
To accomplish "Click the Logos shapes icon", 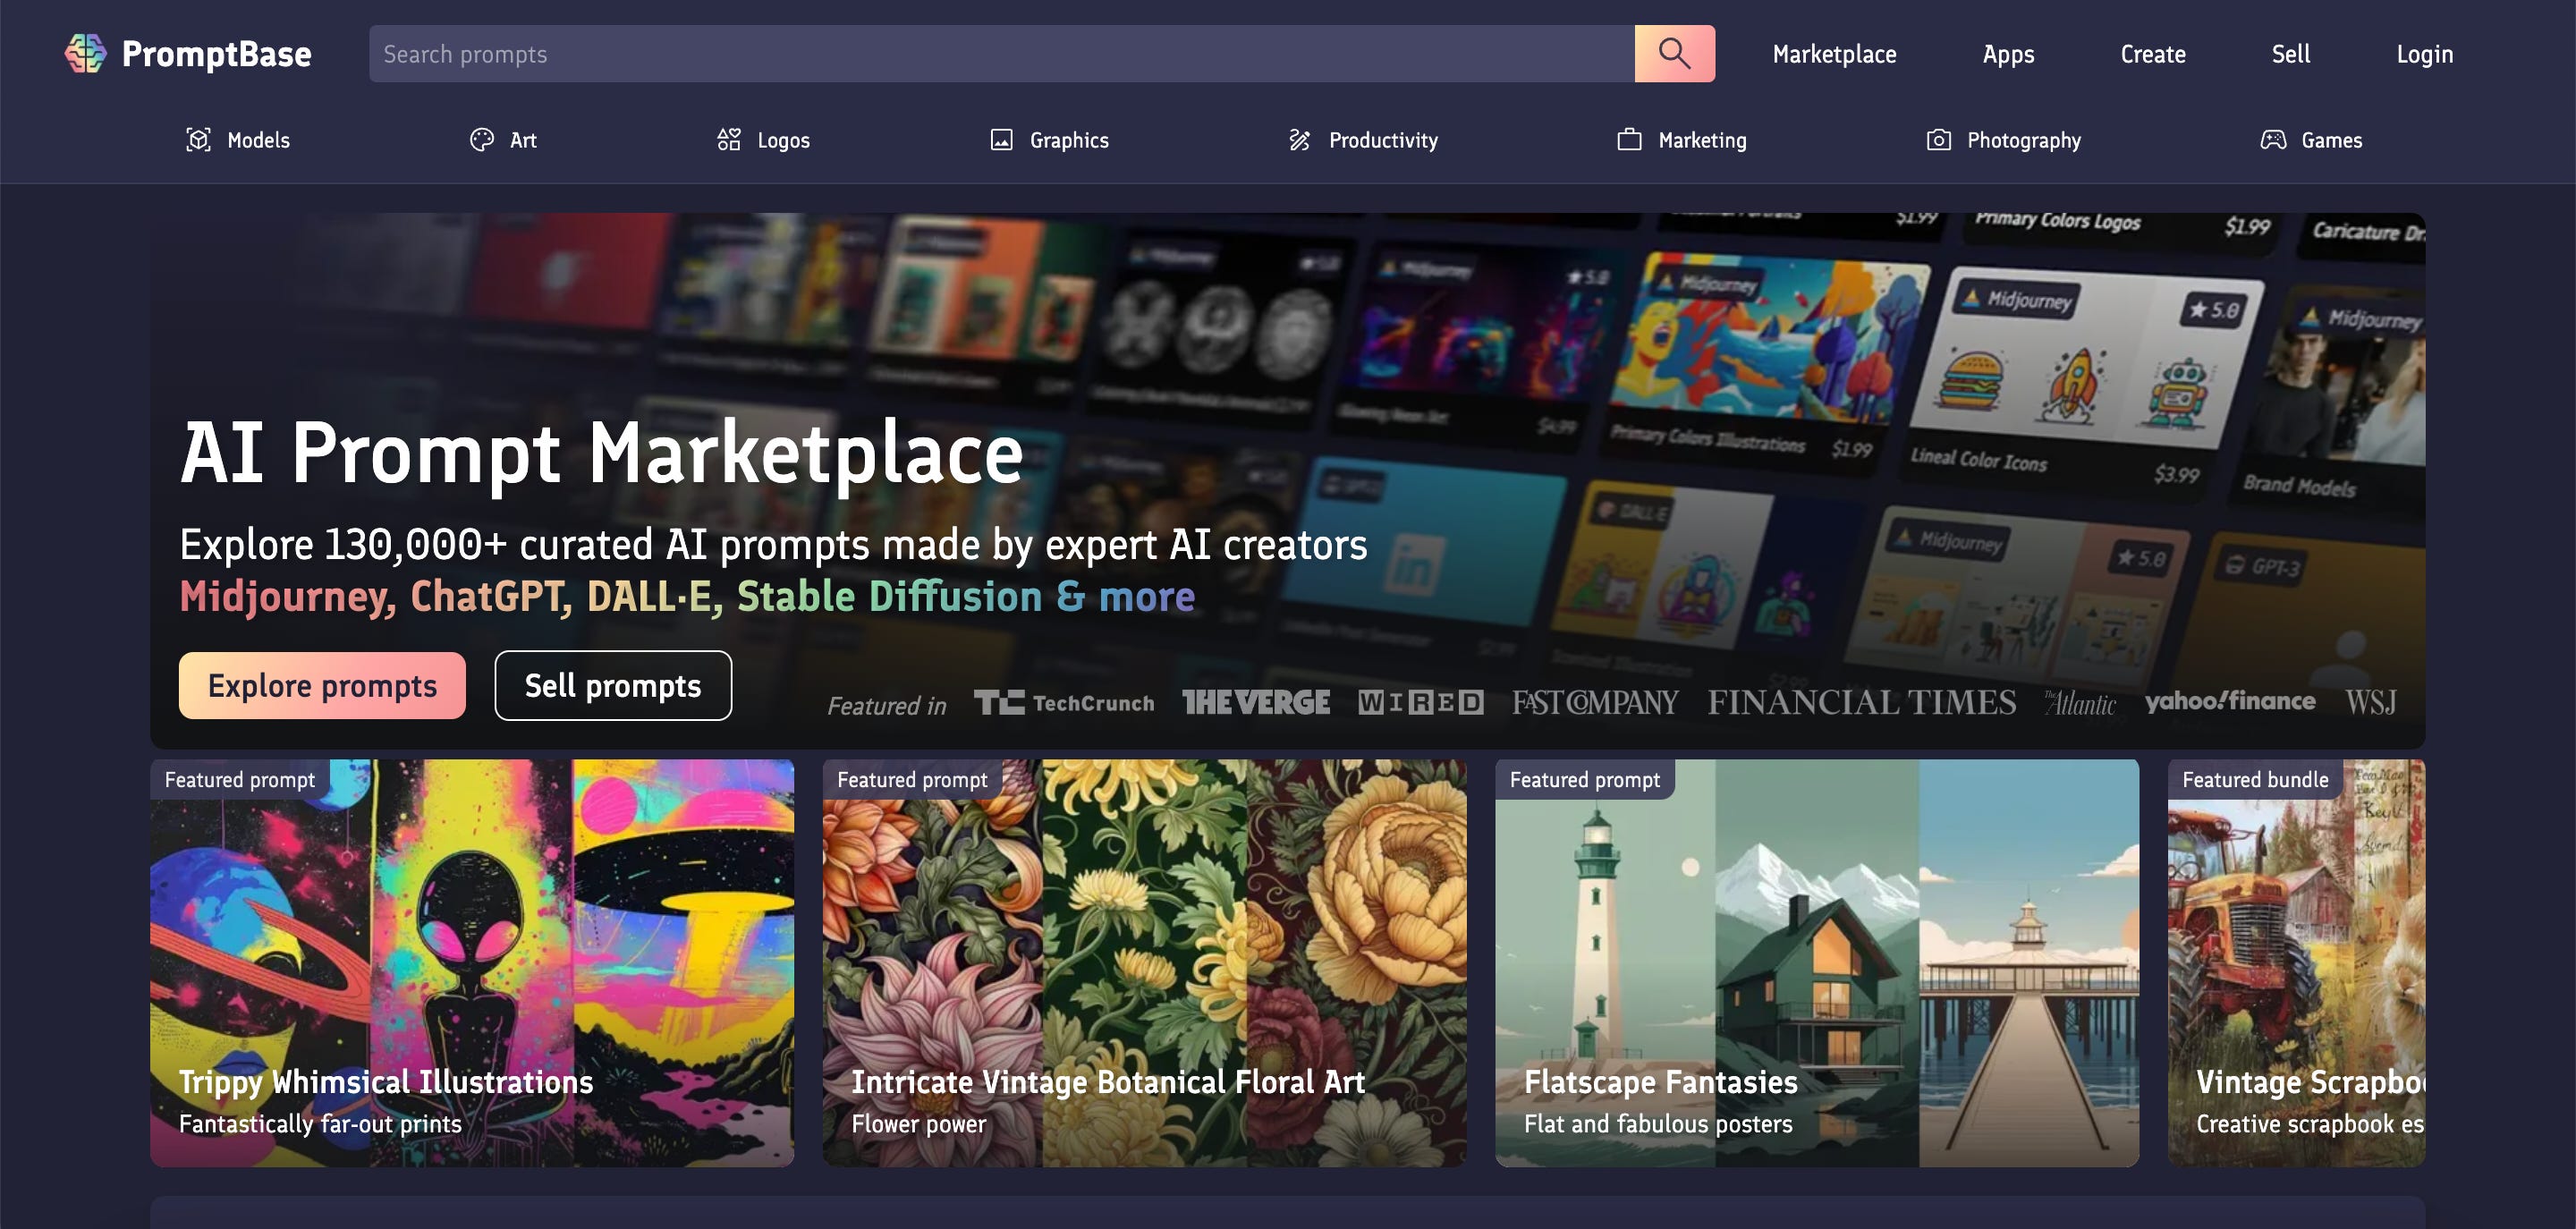I will tap(729, 140).
